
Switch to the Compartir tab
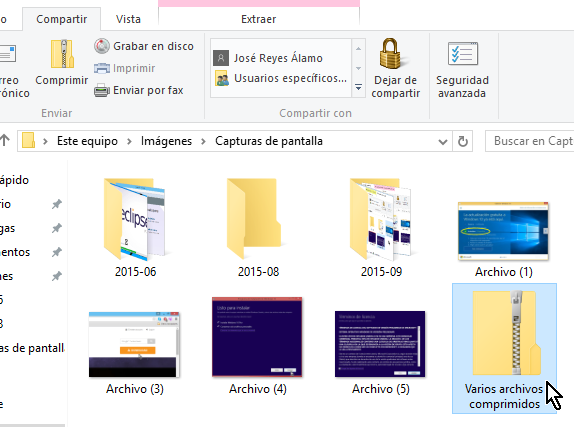[62, 19]
